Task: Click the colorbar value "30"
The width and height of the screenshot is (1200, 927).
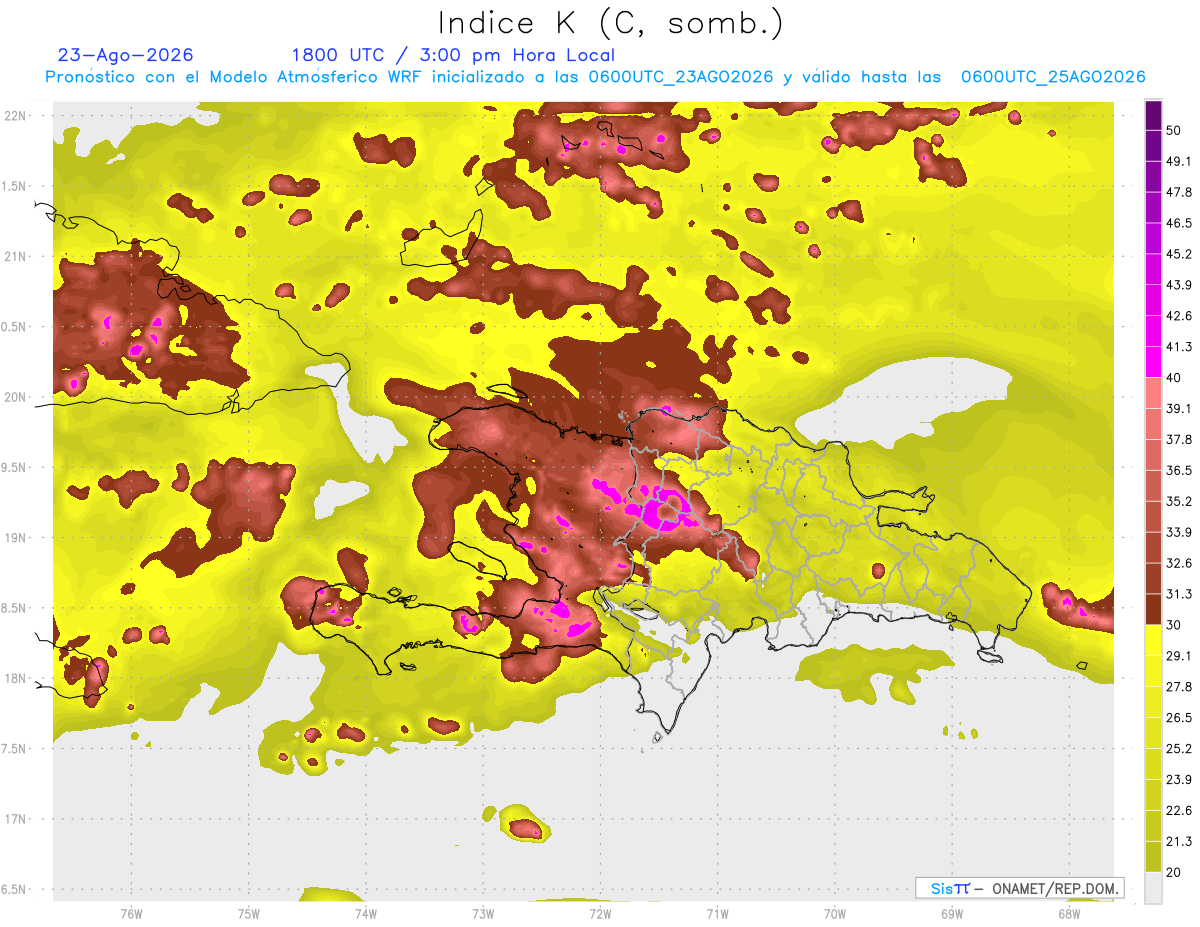Action: [x=1174, y=625]
